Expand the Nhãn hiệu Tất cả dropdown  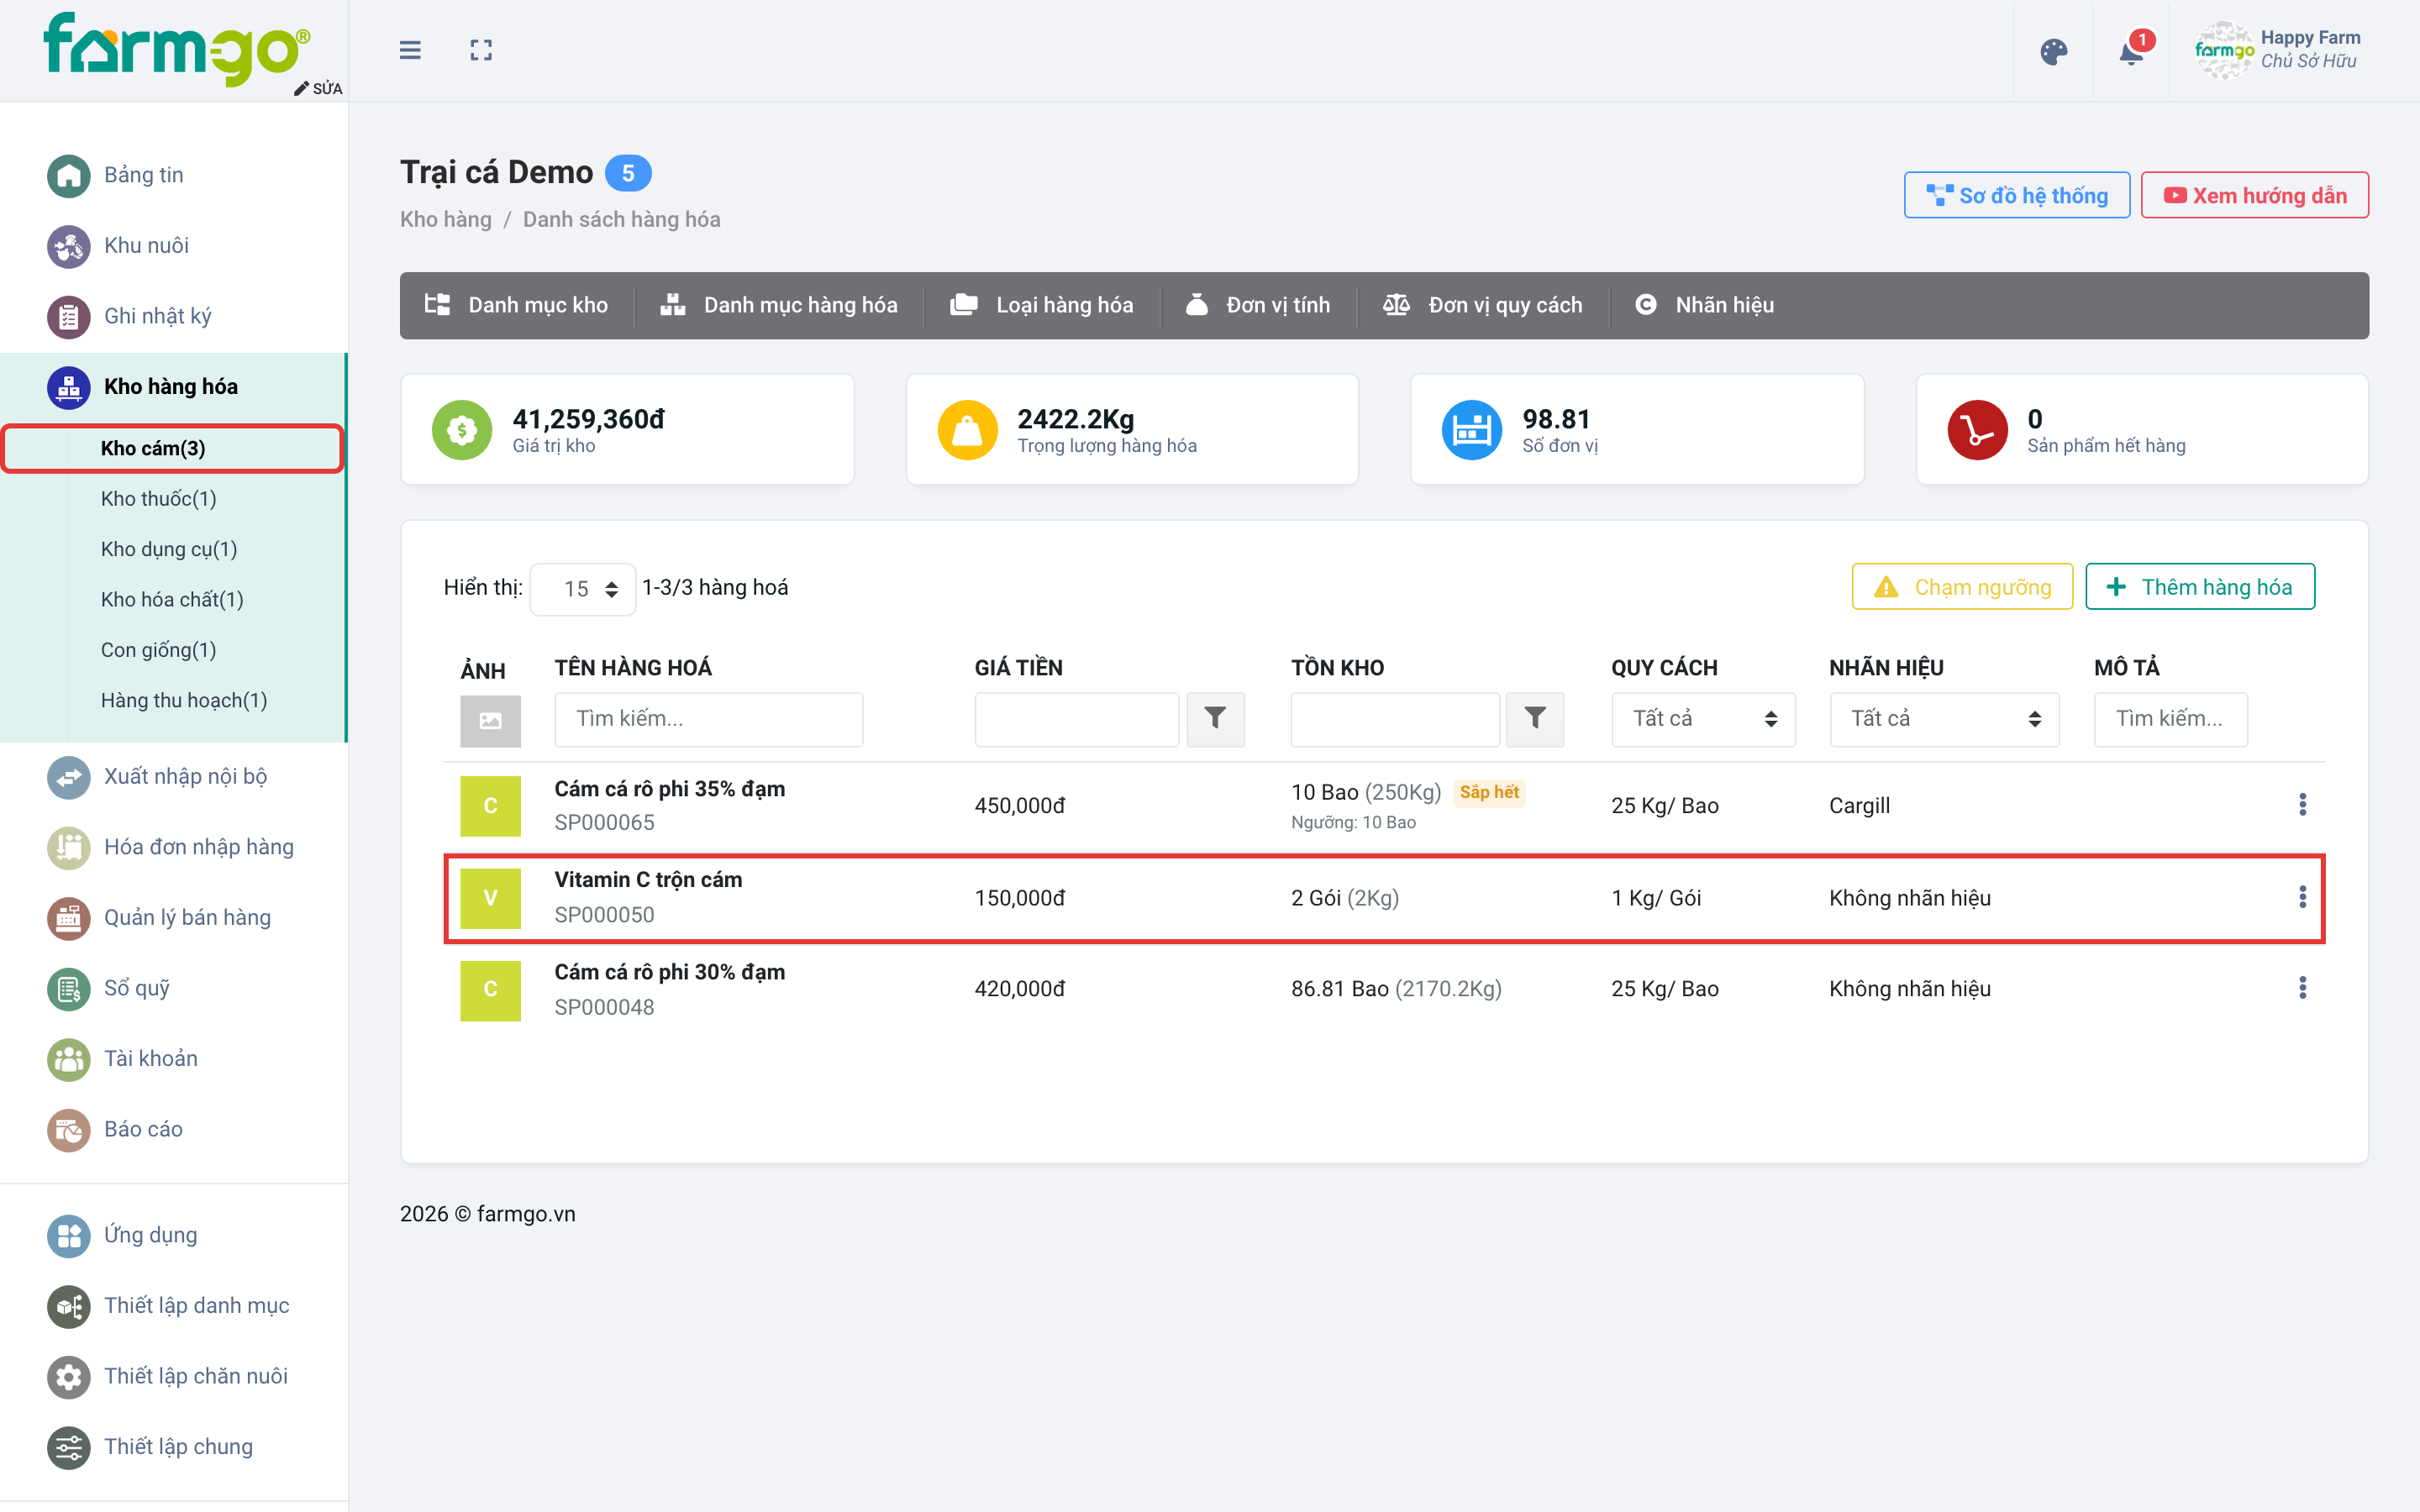(x=1944, y=718)
